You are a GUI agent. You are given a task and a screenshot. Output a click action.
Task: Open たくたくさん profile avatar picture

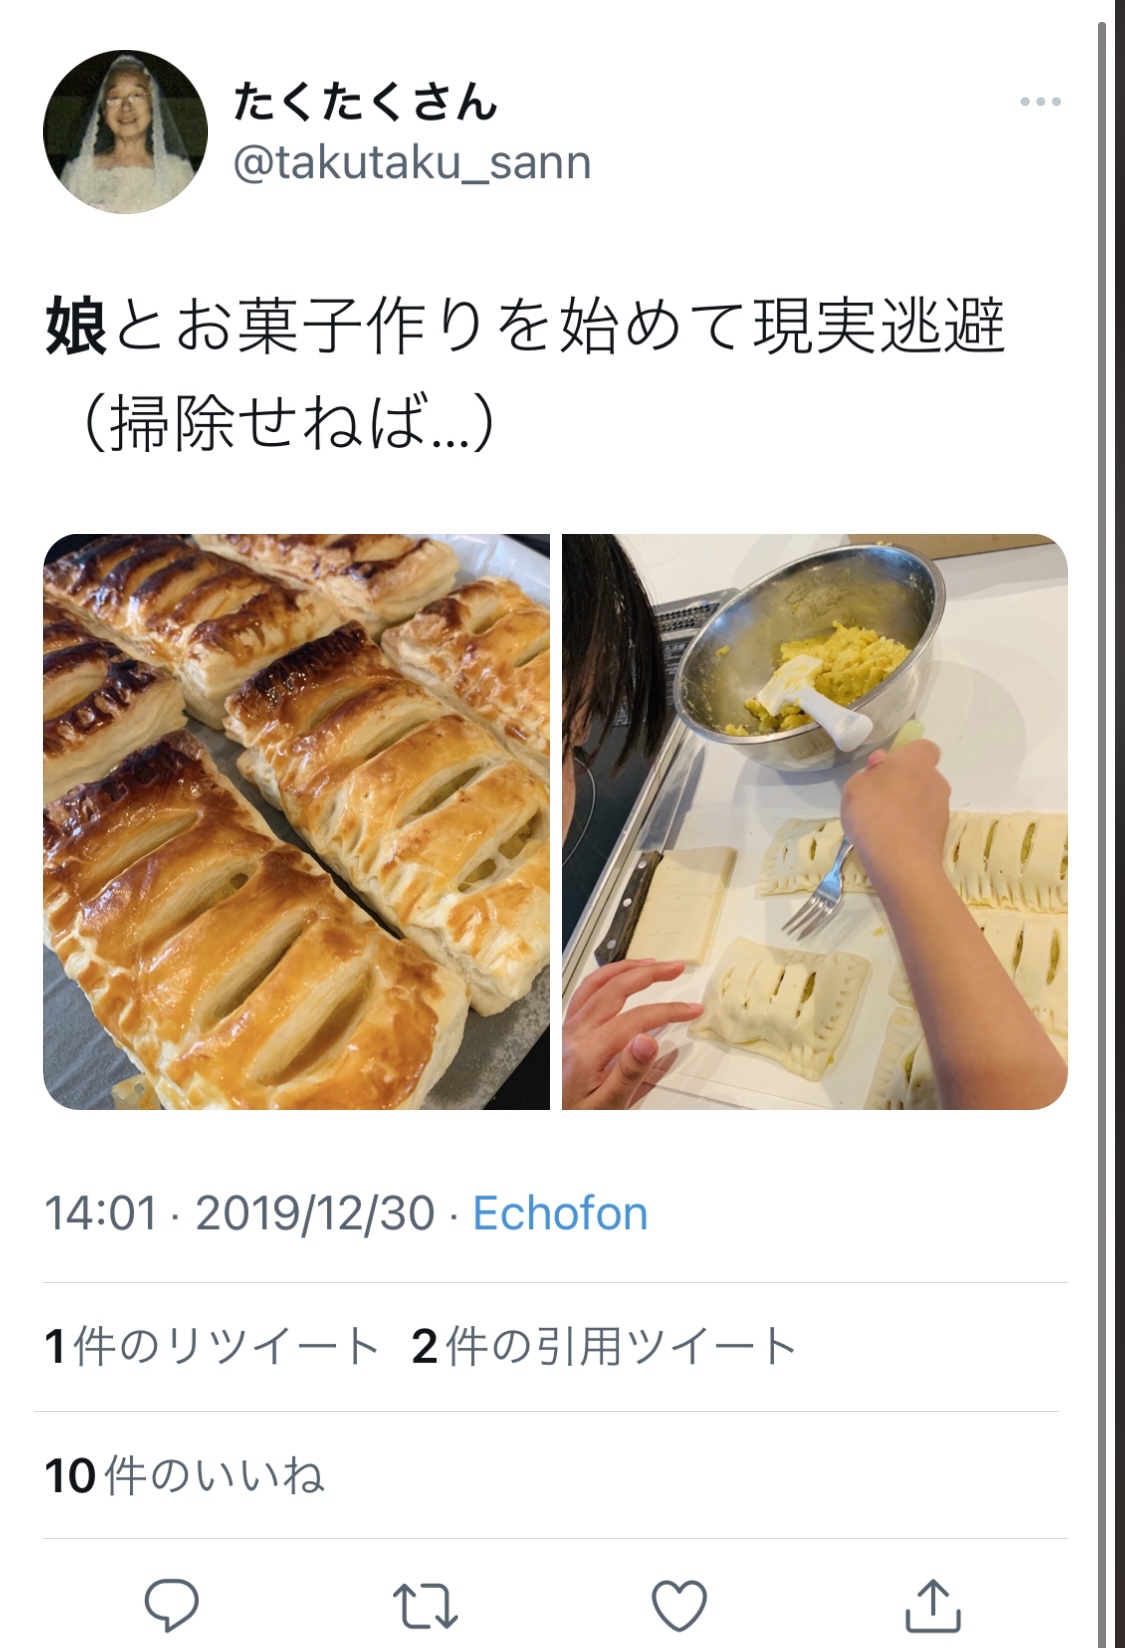coord(125,132)
